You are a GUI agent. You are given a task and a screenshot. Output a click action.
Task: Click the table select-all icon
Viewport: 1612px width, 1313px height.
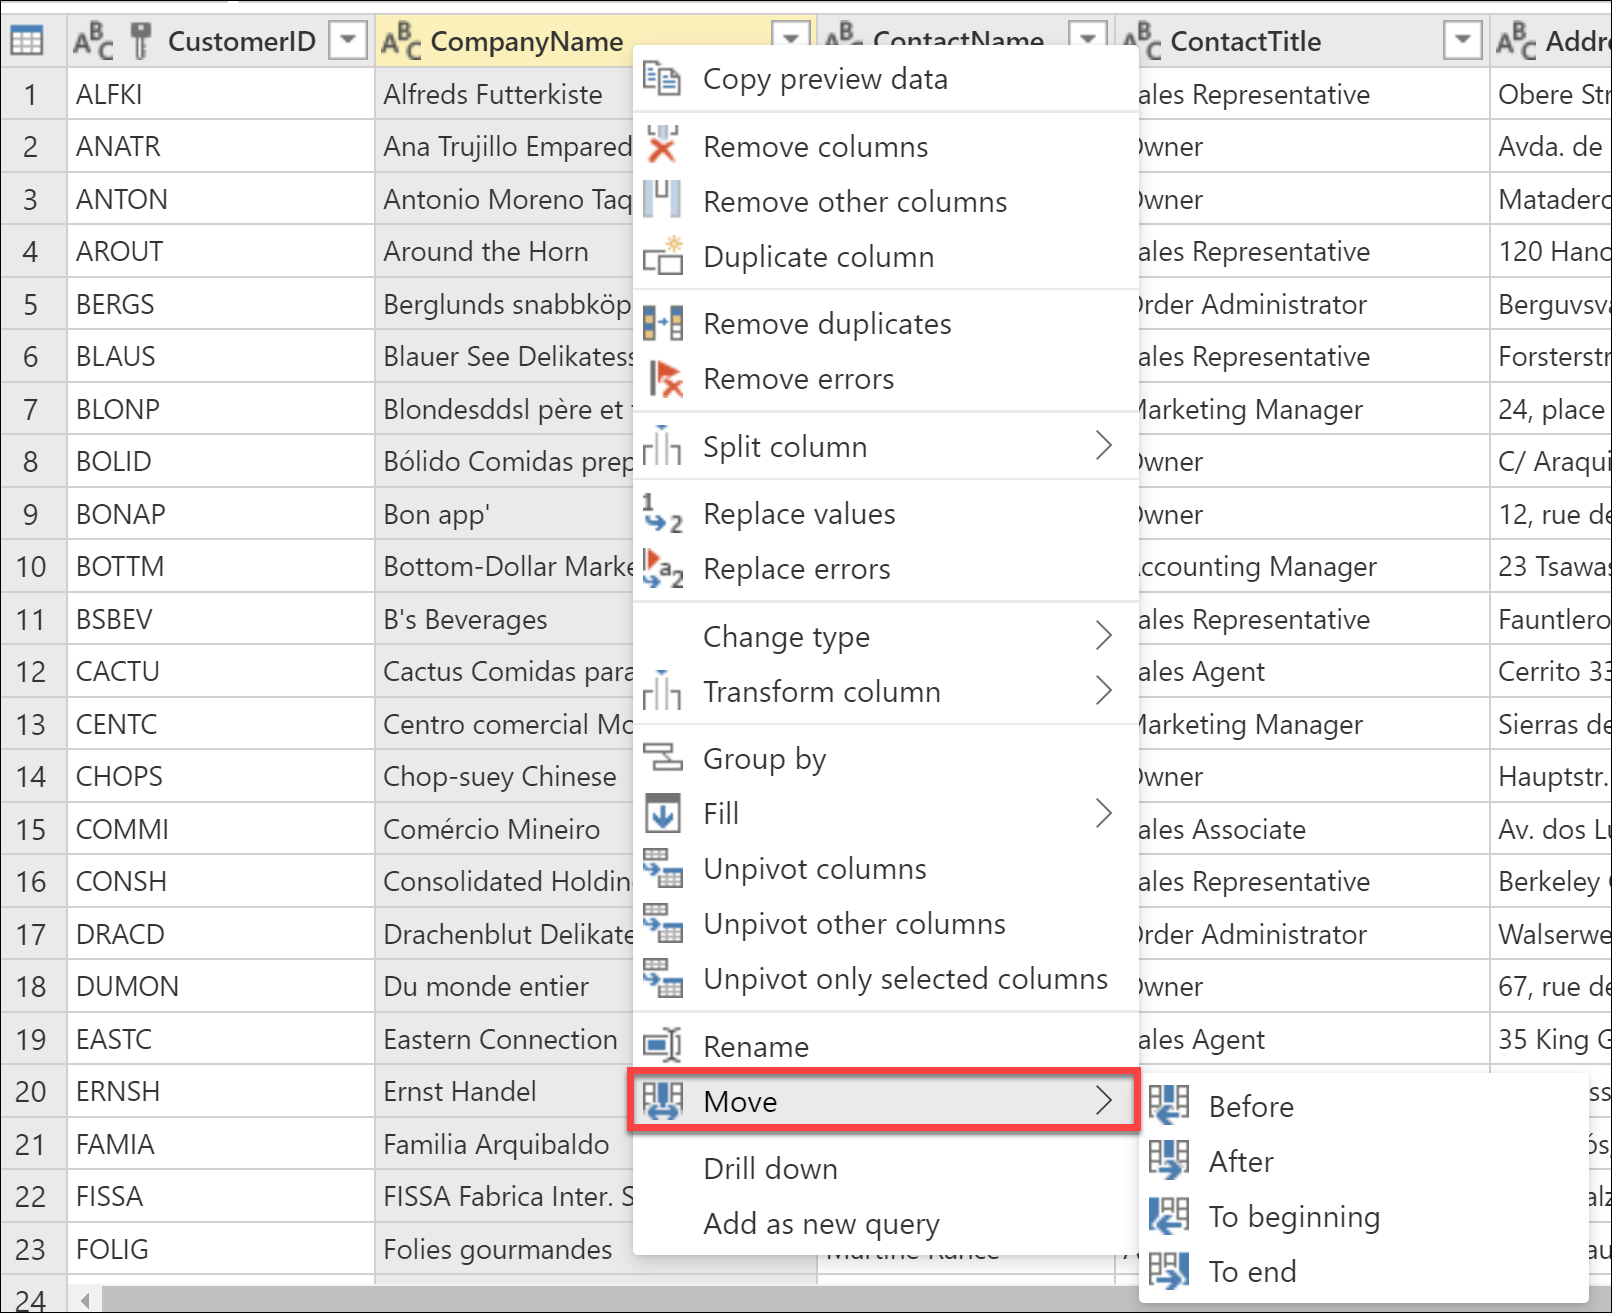pyautogui.click(x=26, y=41)
